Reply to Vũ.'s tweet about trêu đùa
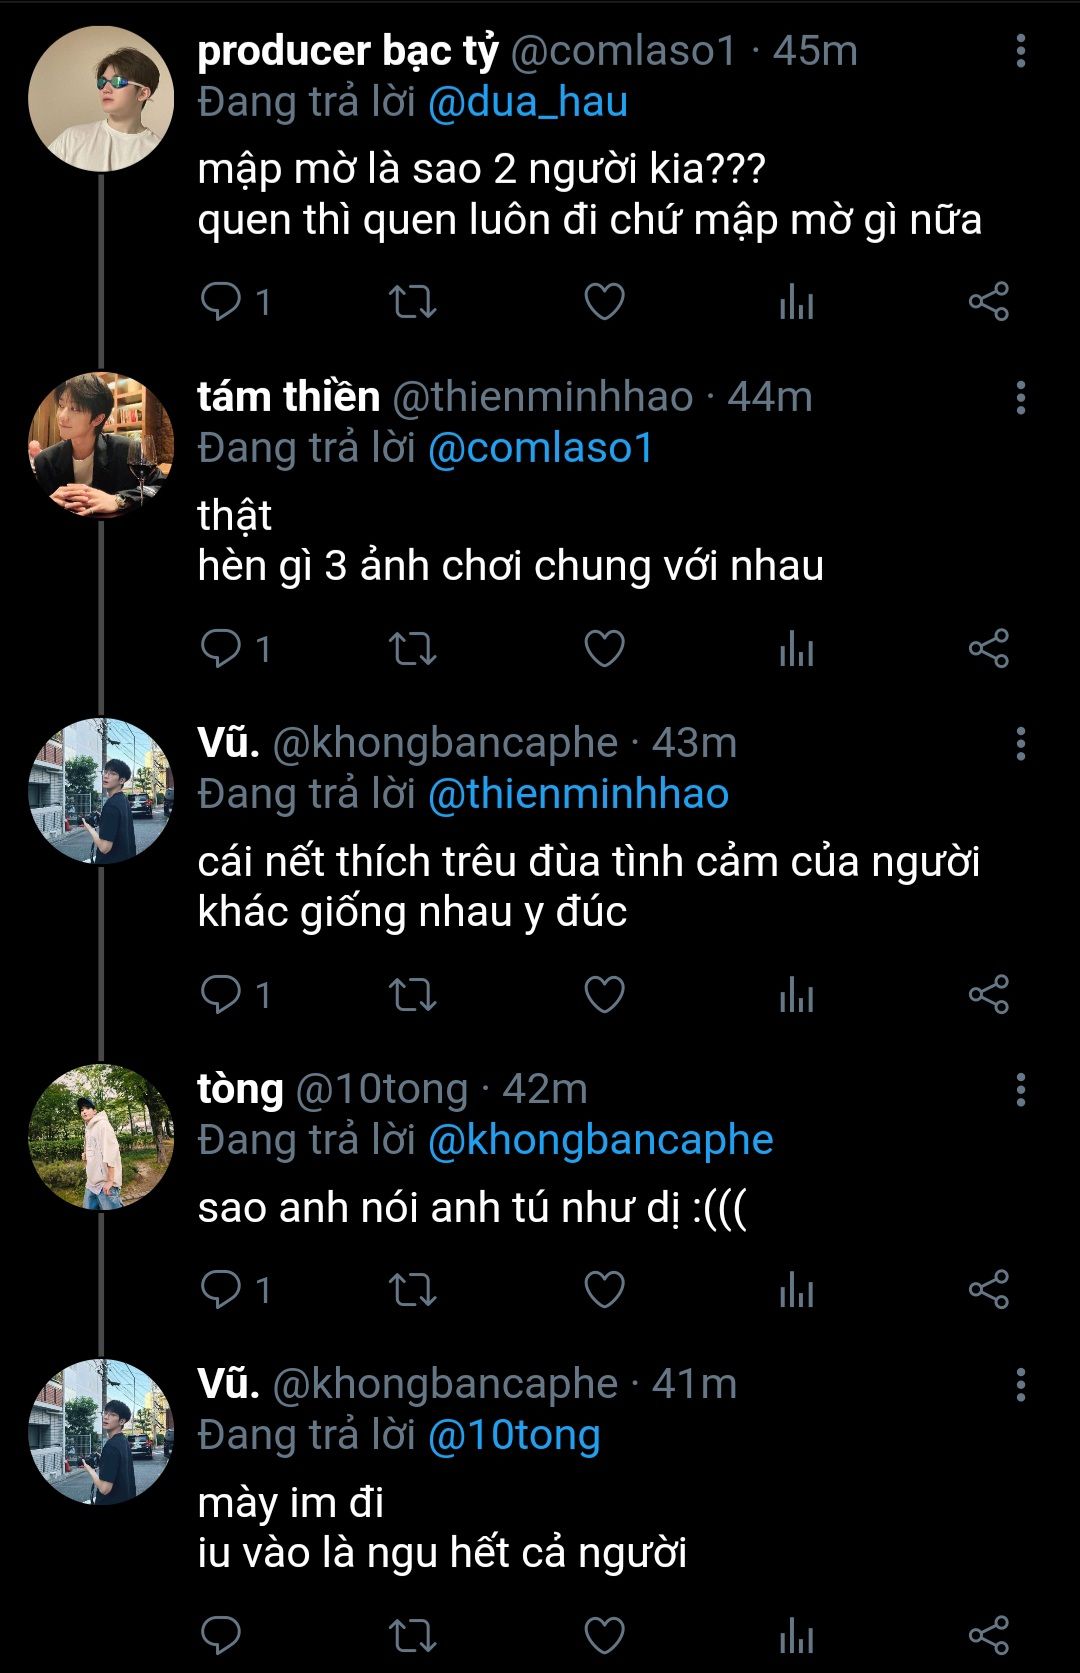The width and height of the screenshot is (1080, 1673). pos(221,994)
